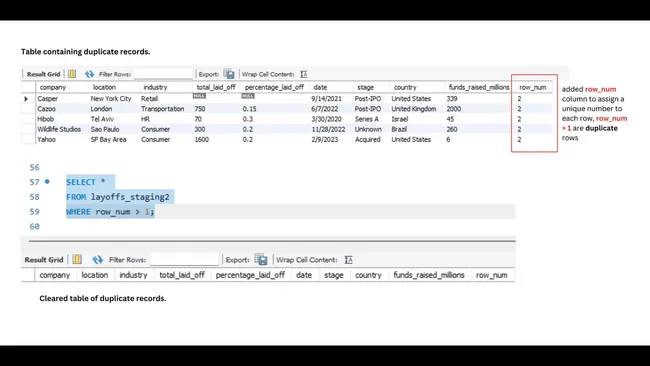Sort by total_laid_off column in upper grid

[x=216, y=87]
